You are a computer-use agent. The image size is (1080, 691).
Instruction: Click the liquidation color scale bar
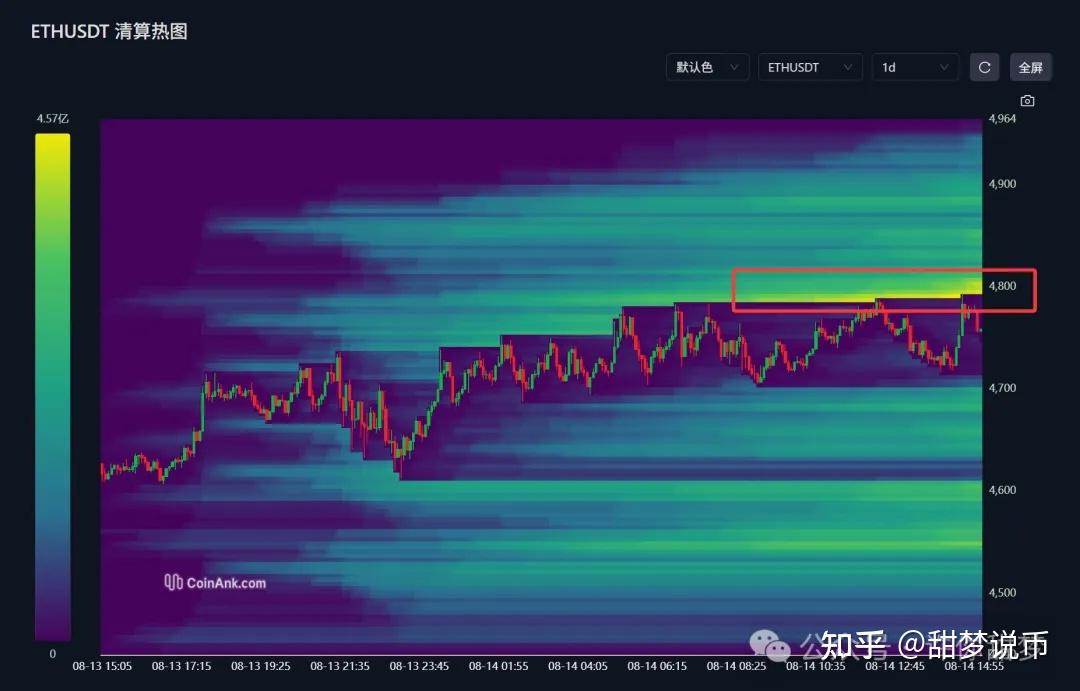click(53, 386)
